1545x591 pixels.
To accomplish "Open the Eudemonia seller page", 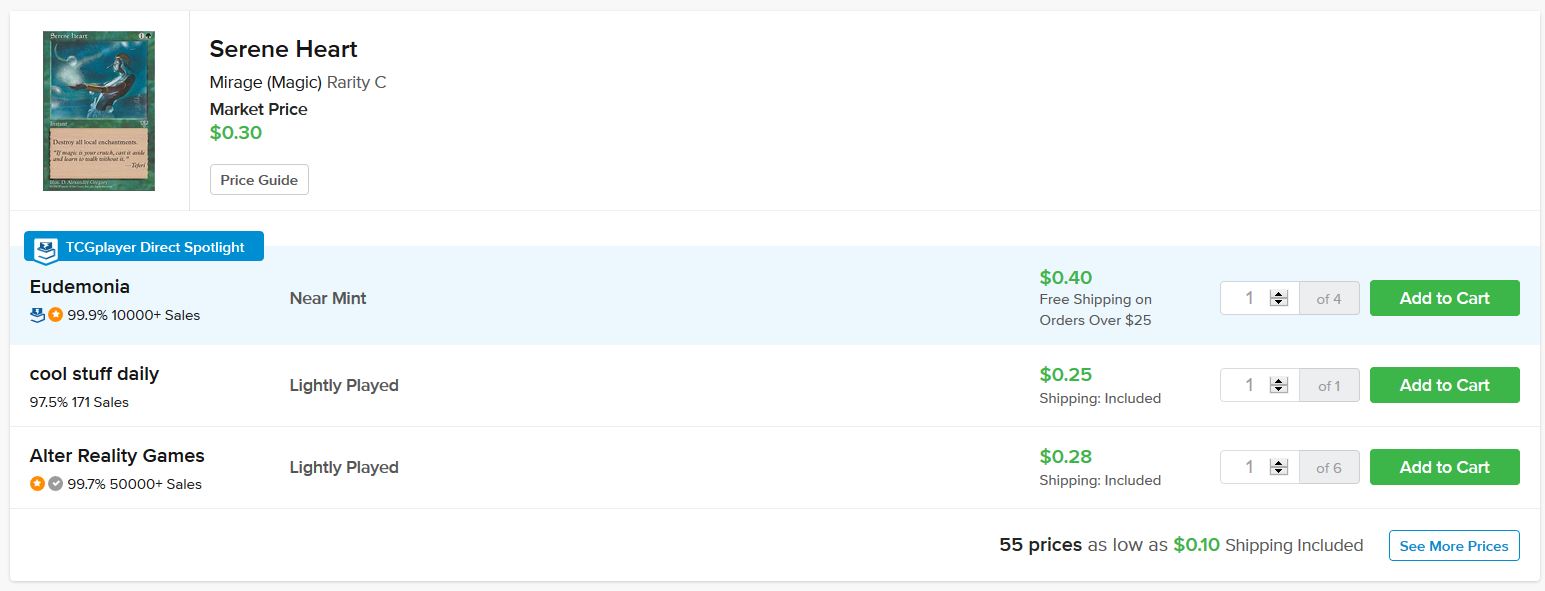I will coord(80,287).
